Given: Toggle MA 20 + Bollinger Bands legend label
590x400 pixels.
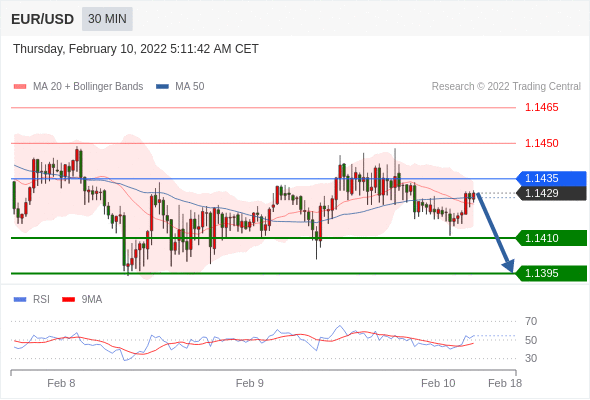Looking at the screenshot, I should [x=88, y=87].
